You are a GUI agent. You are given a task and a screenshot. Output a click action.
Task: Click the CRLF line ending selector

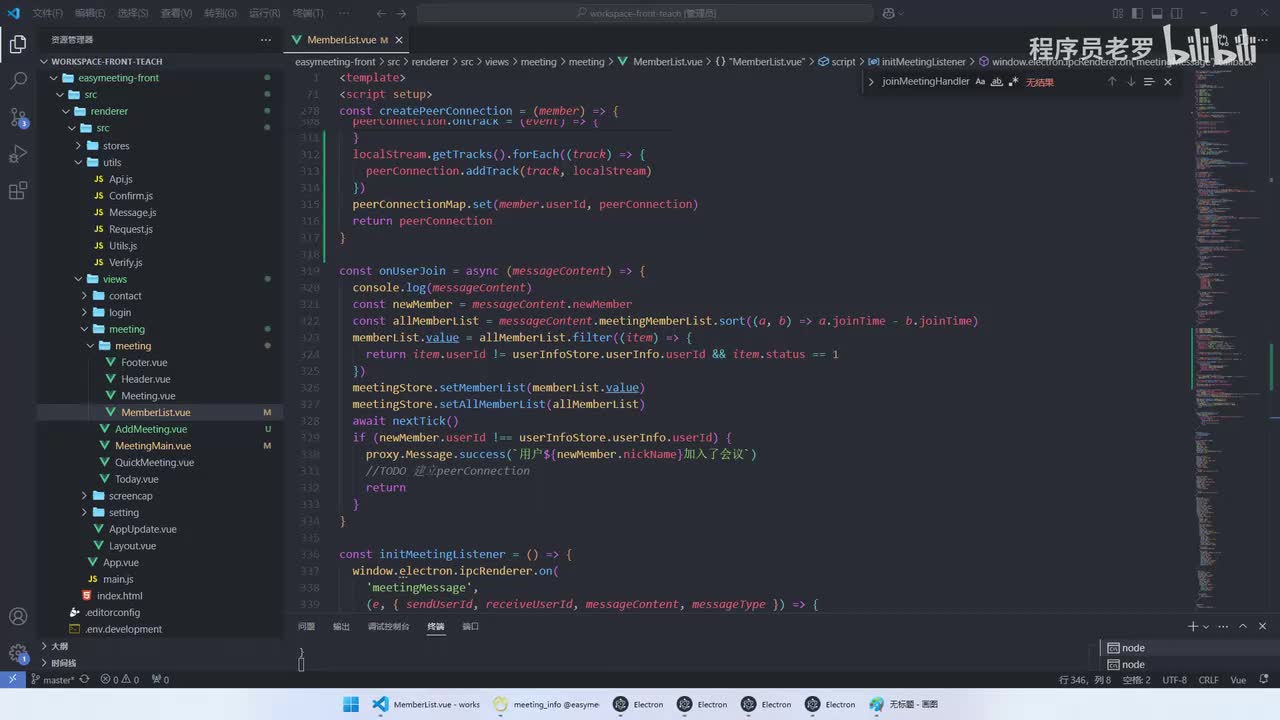click(x=1208, y=680)
